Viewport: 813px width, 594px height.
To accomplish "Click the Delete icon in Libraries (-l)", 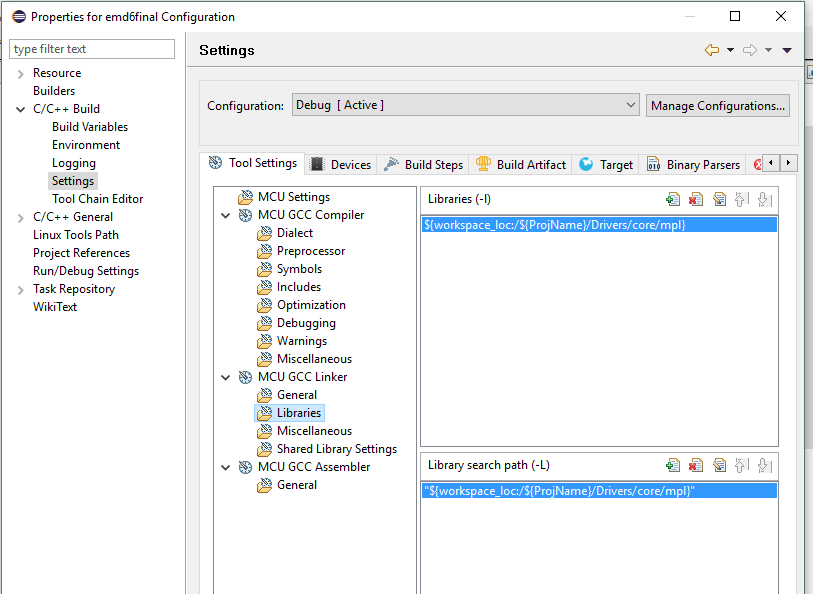I will tap(696, 199).
